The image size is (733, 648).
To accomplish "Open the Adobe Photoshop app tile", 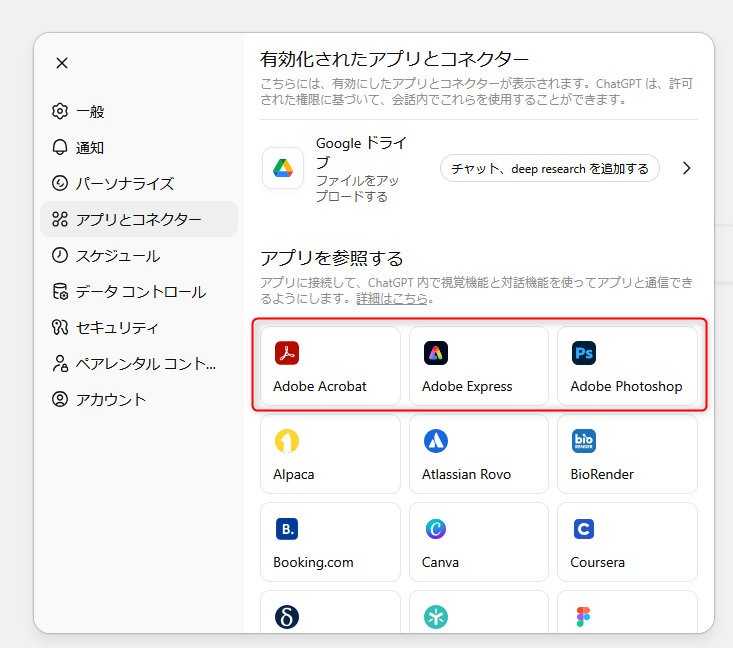I will pos(627,366).
